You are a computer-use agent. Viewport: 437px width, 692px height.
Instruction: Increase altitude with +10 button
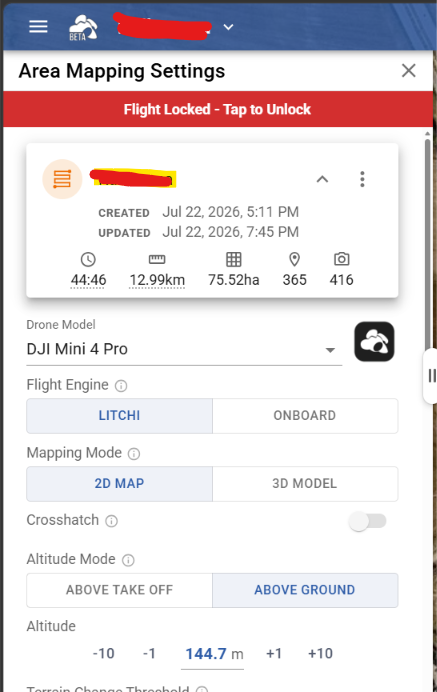click(320, 653)
